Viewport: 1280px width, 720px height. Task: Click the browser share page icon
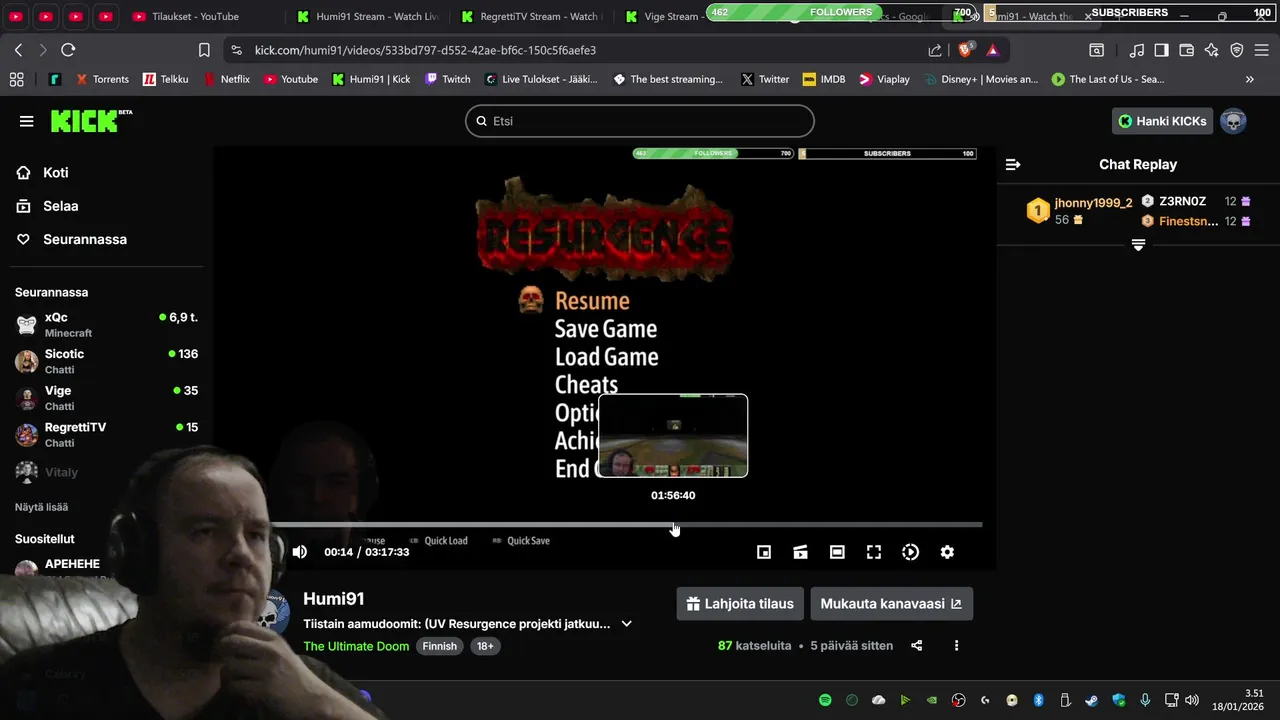click(935, 50)
